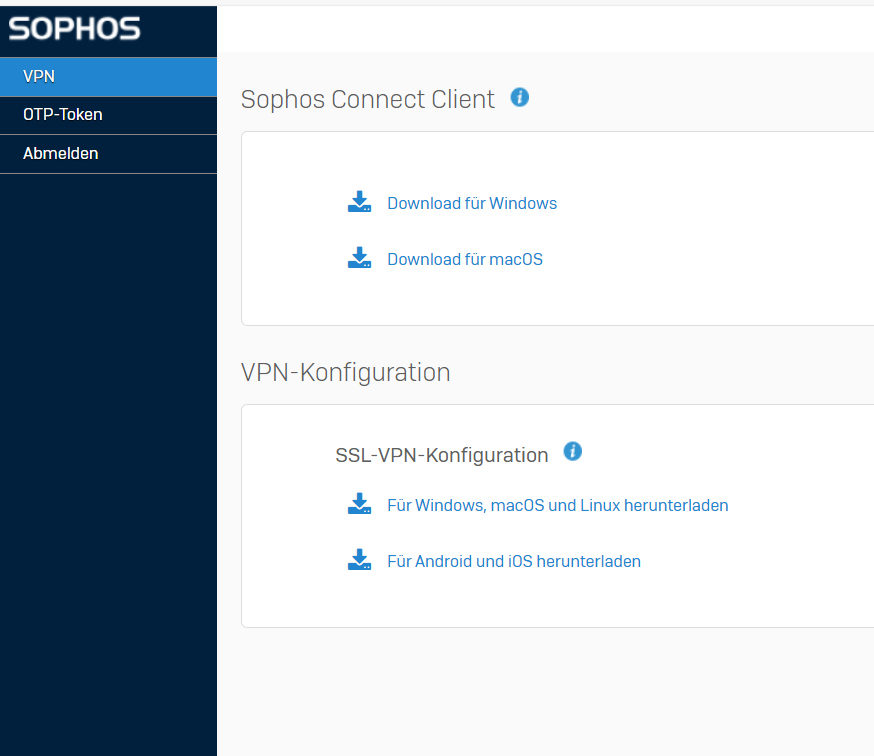874x756 pixels.
Task: Click the download icon beside Windows client
Action: pyautogui.click(x=359, y=203)
